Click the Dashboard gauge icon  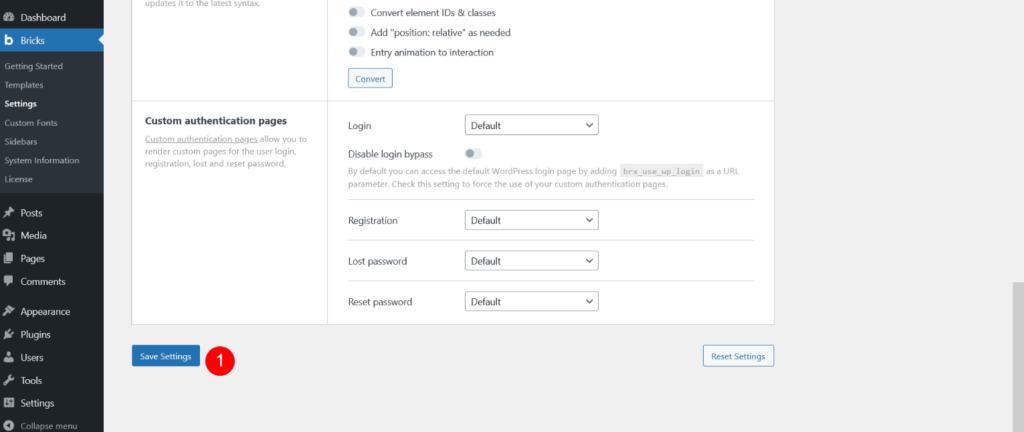(9, 18)
